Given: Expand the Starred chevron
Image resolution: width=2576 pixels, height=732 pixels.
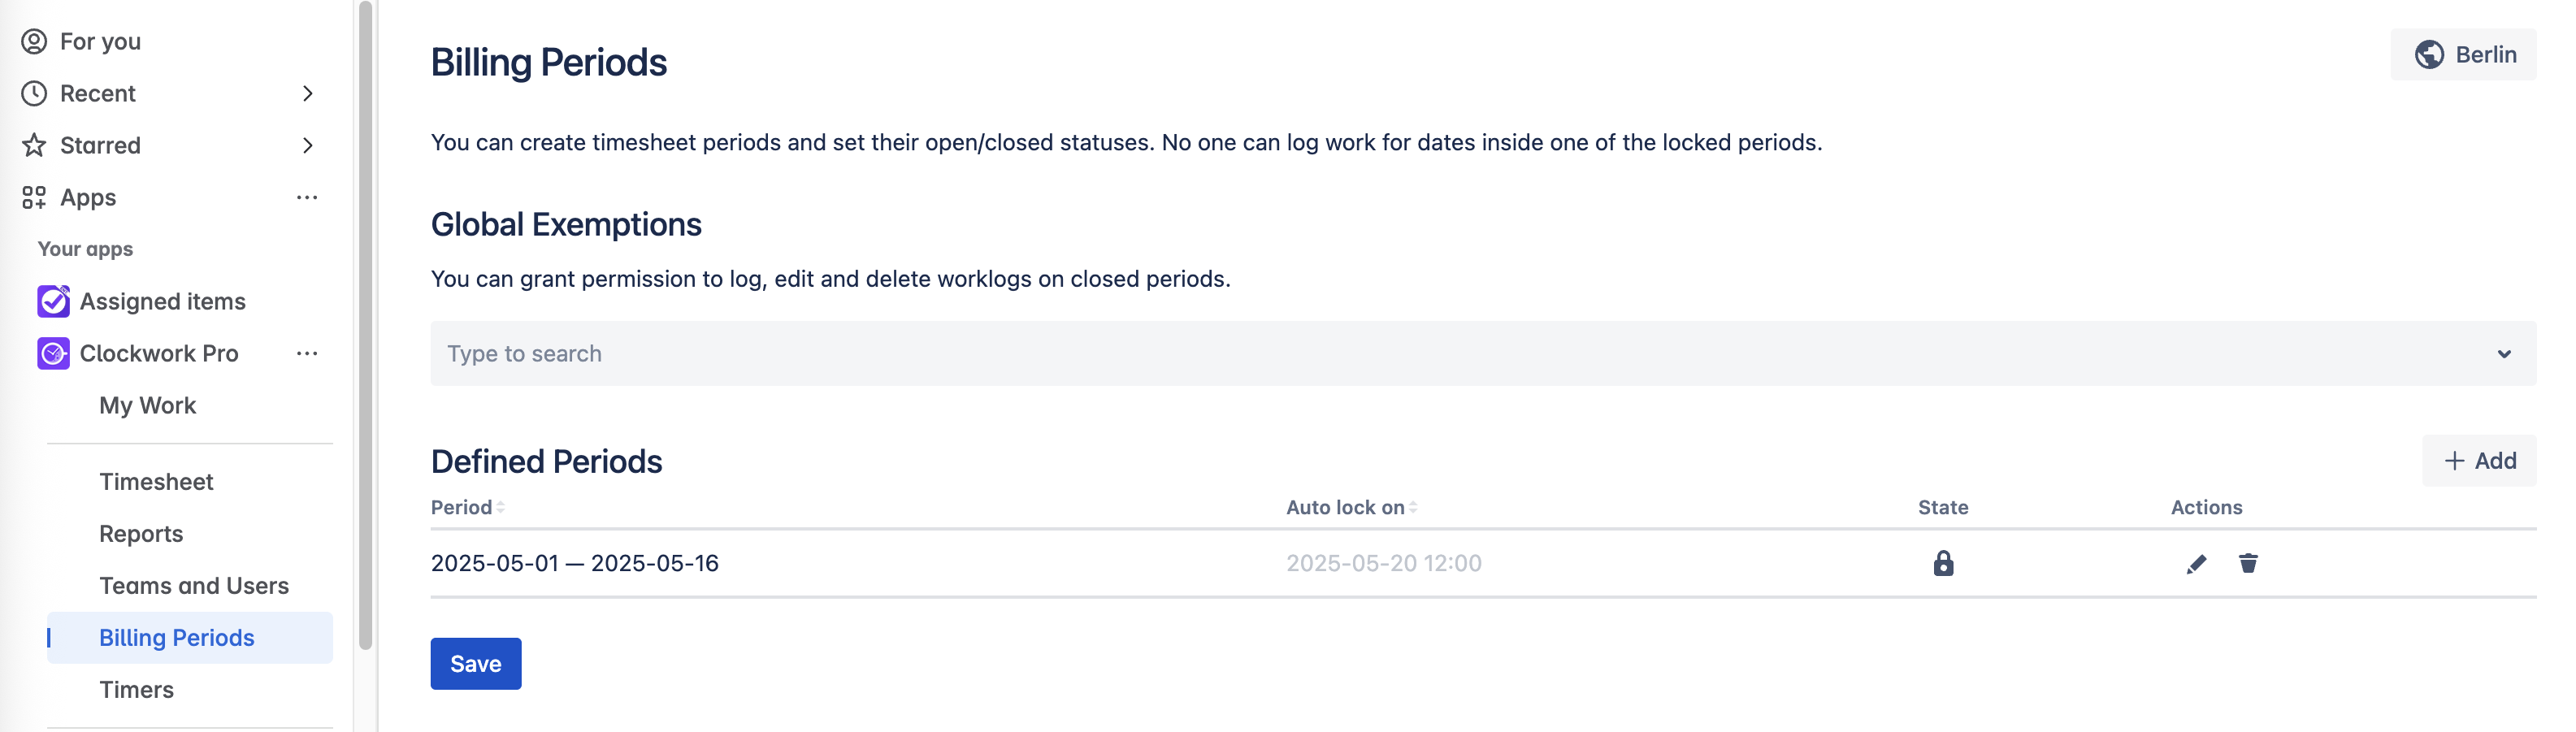Looking at the screenshot, I should click(x=307, y=145).
